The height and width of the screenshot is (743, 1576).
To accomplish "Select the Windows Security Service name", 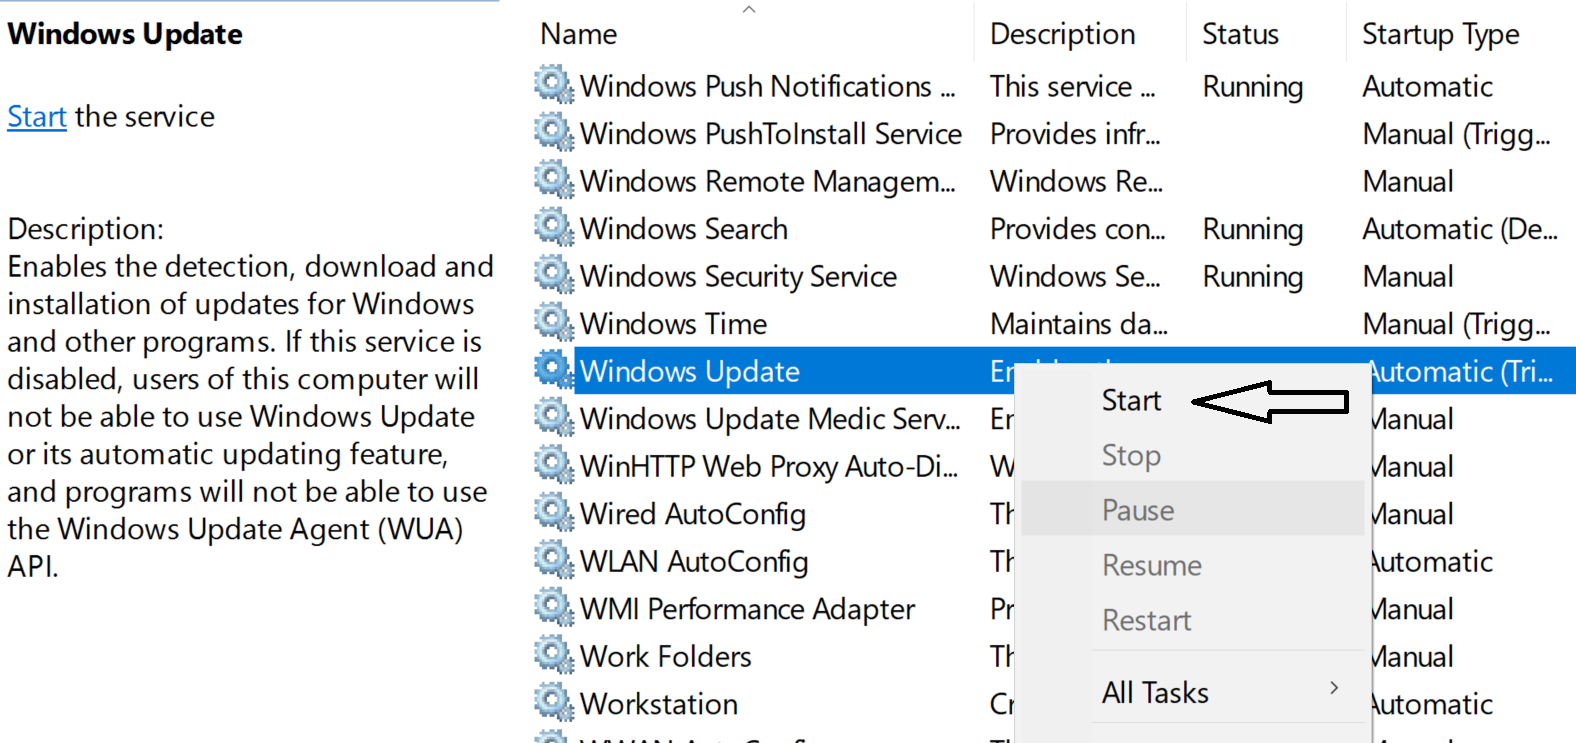I will tap(738, 277).
